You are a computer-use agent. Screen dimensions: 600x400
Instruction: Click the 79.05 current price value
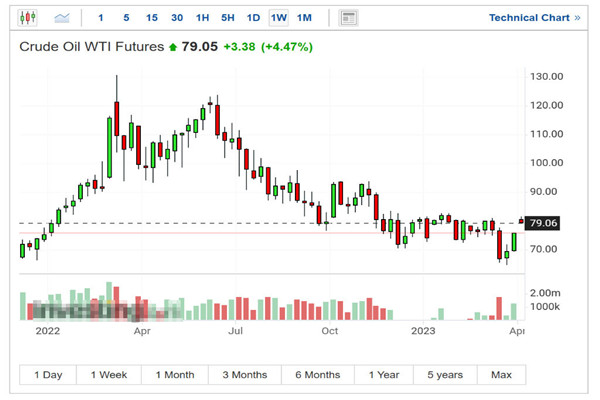tap(199, 47)
